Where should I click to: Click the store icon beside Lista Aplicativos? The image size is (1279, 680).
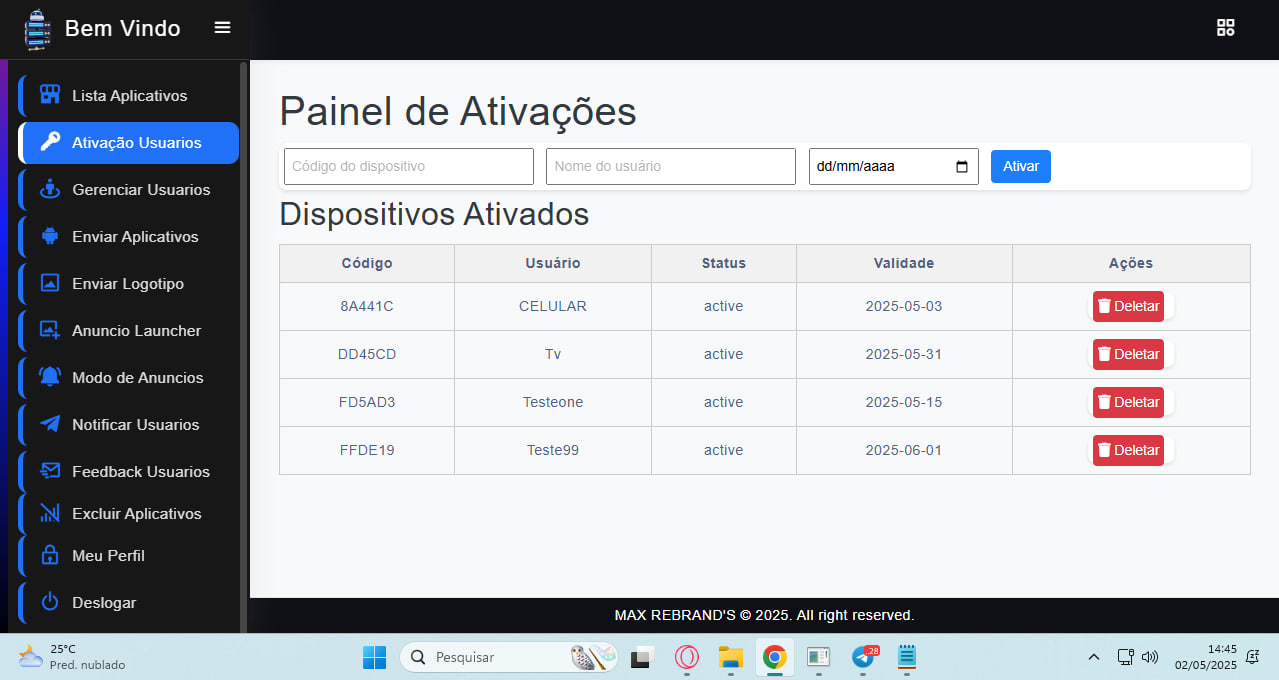pyautogui.click(x=50, y=95)
